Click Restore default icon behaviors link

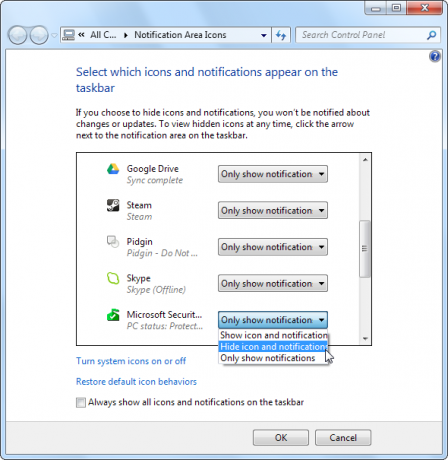[136, 382]
